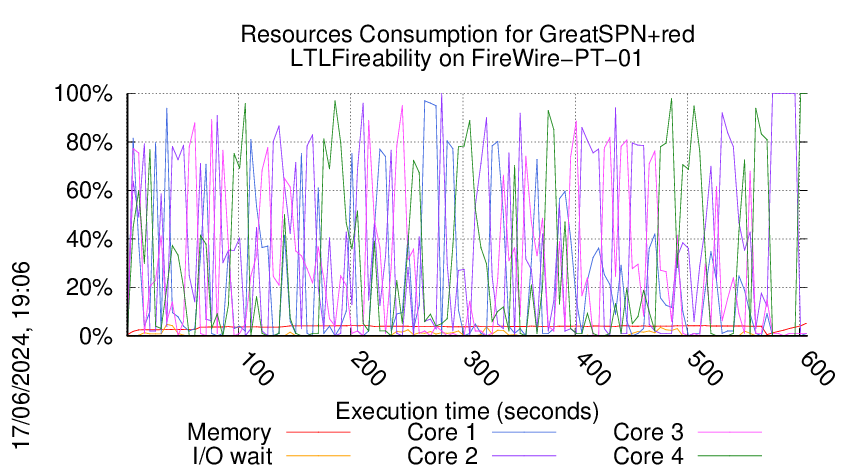Viewport: 850px width, 475px height.
Task: Click the pink Core 3 legend line sample
Action: (x=730, y=432)
